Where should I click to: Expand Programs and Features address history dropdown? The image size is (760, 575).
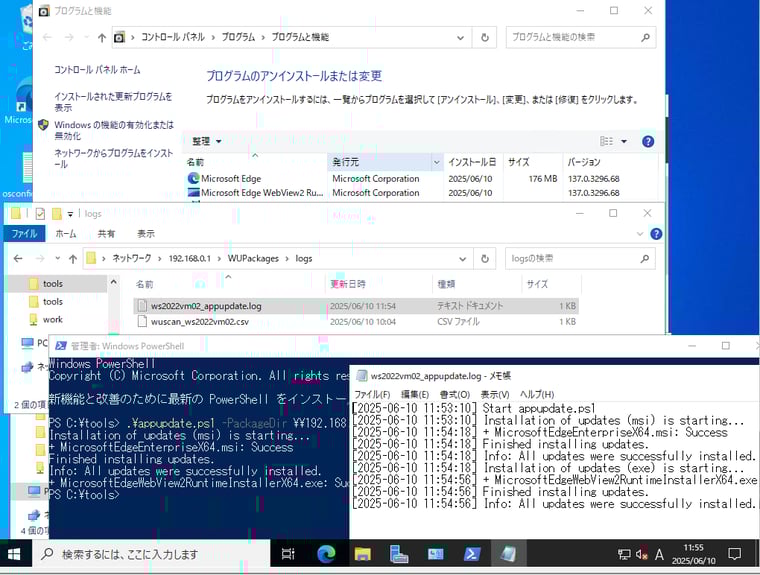click(x=460, y=37)
